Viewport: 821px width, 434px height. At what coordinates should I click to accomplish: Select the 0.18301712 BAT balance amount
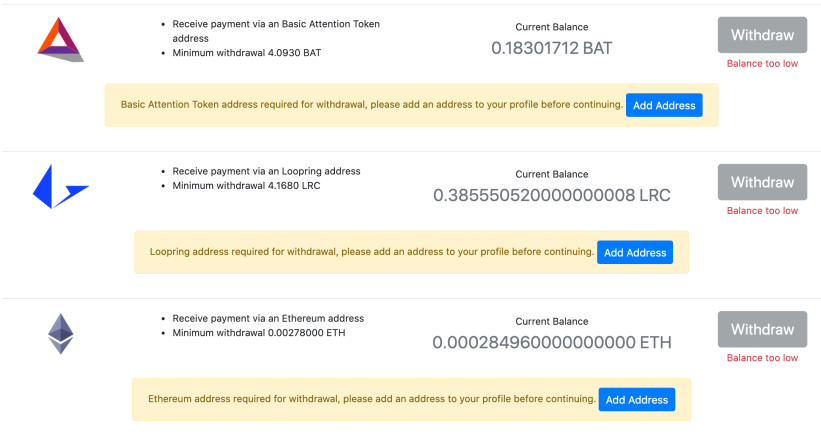pyautogui.click(x=551, y=48)
